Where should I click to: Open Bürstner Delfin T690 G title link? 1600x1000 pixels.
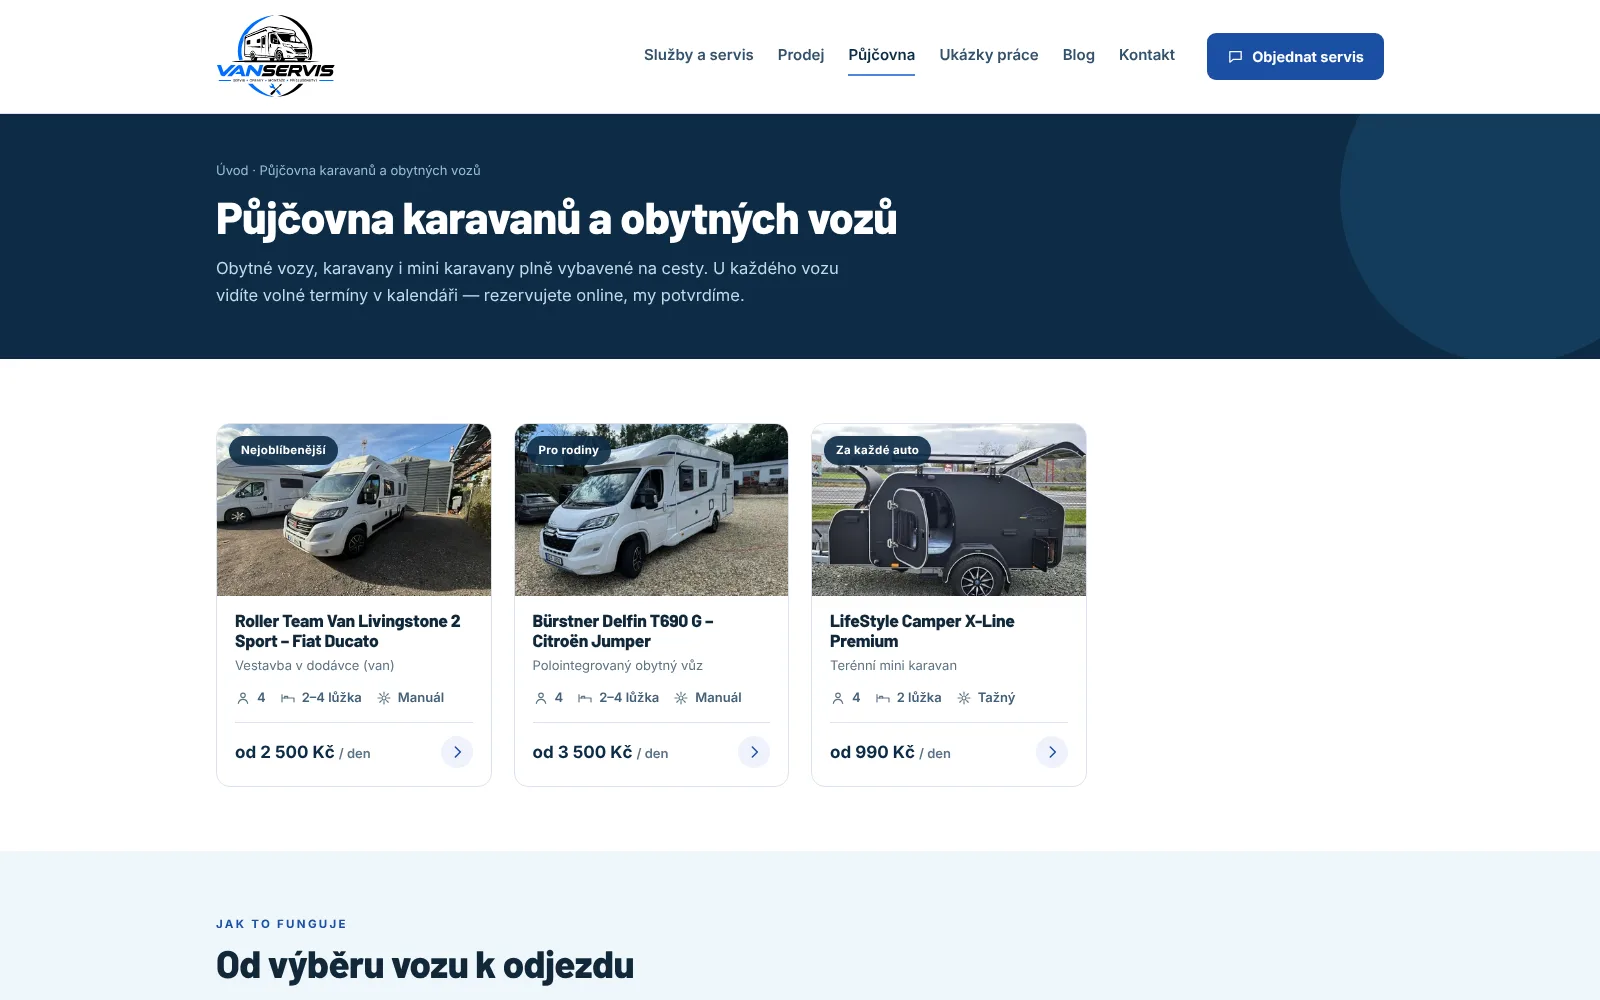click(623, 631)
